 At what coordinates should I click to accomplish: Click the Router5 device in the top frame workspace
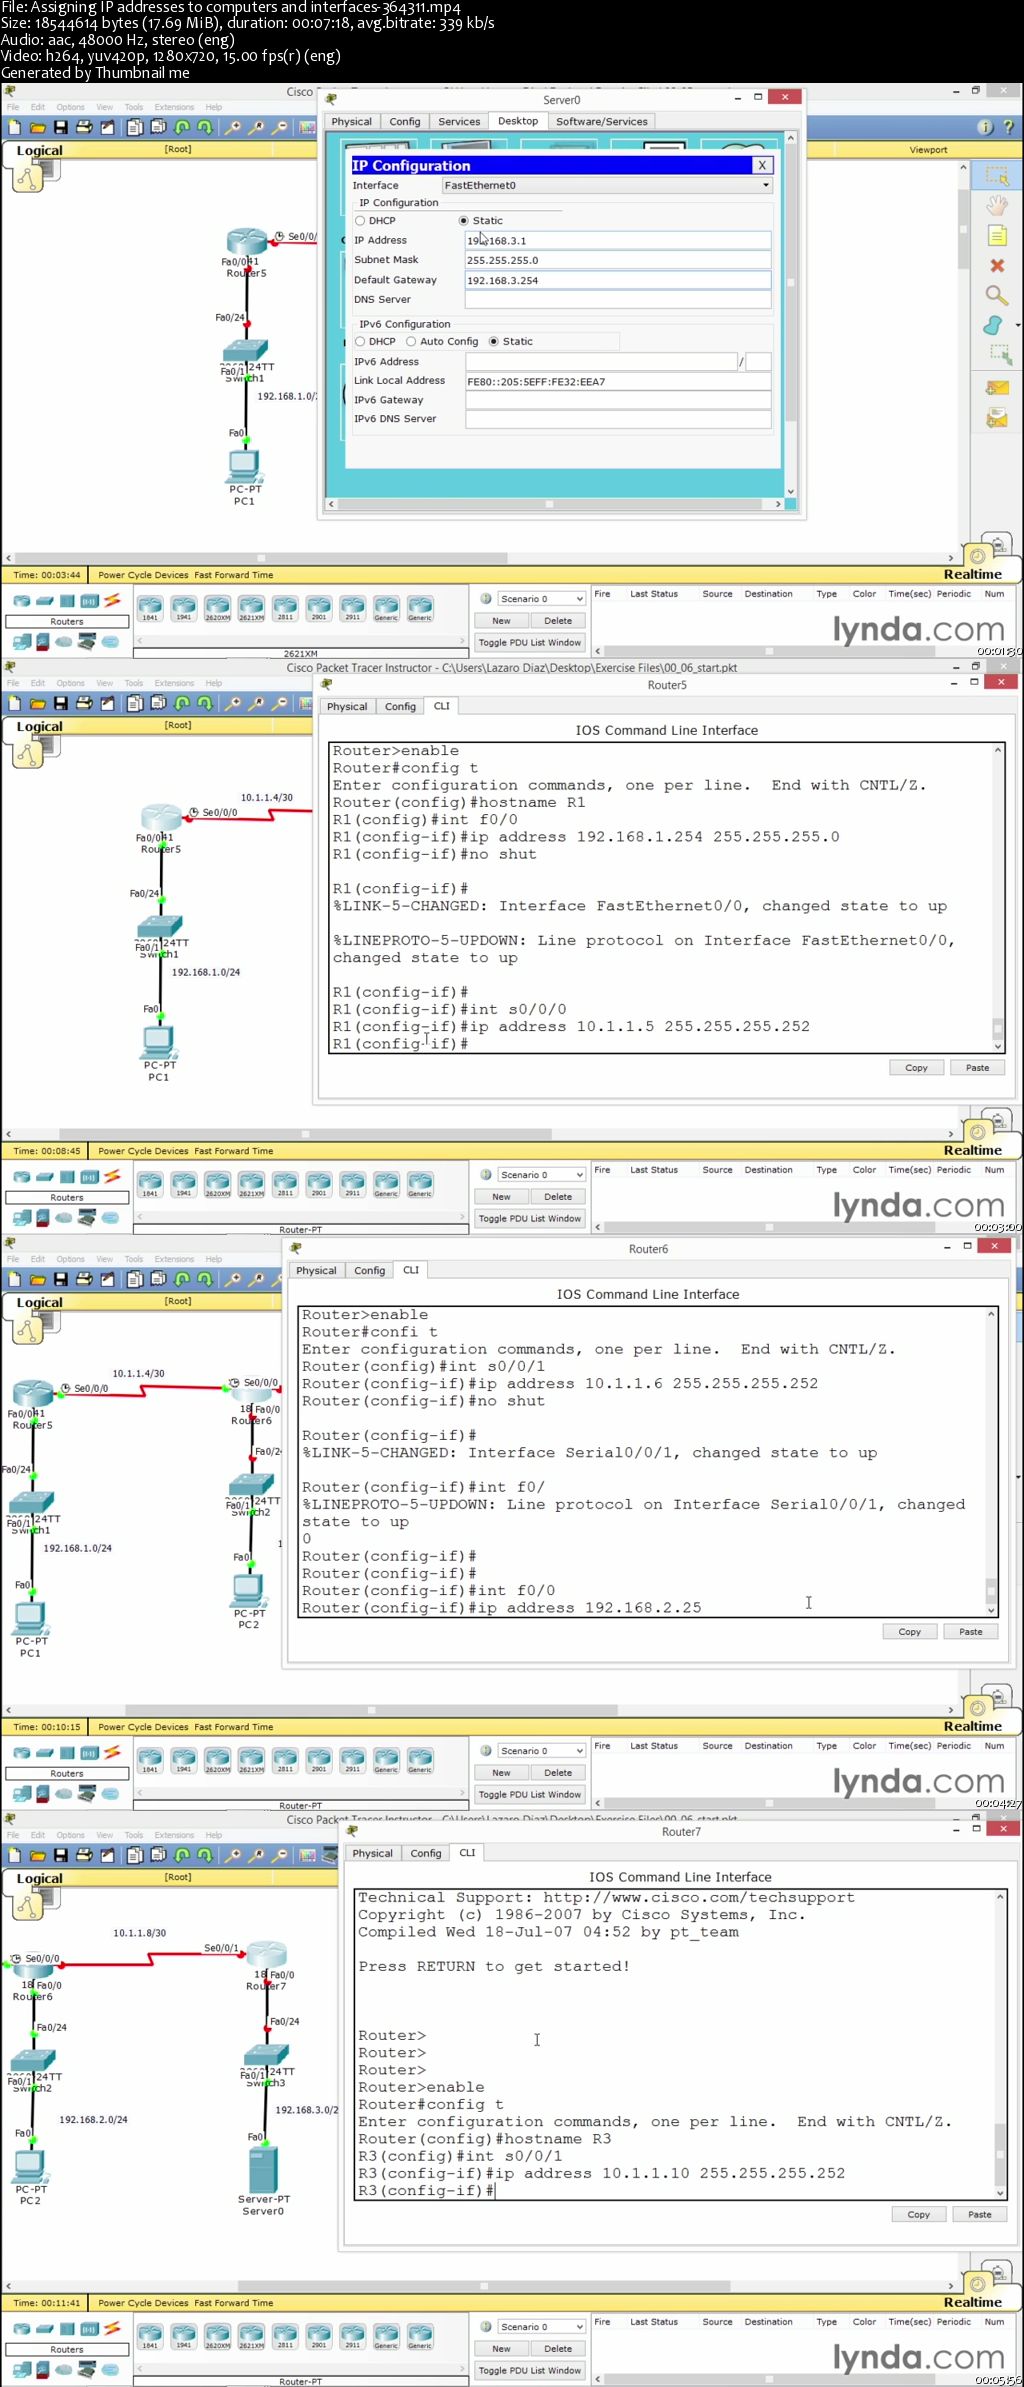246,242
